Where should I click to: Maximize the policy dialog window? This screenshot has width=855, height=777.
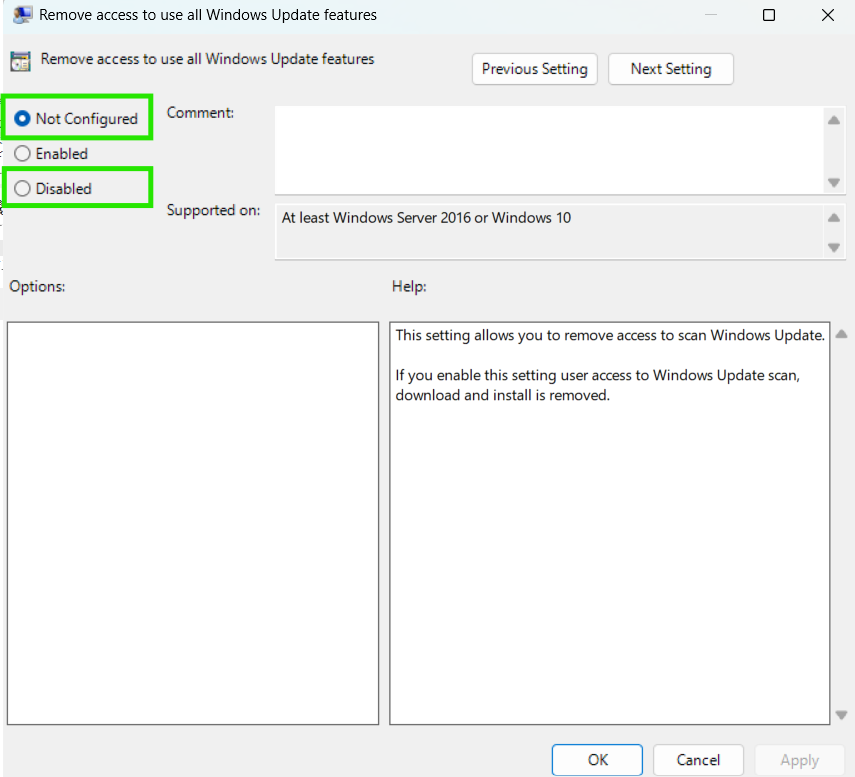coord(769,15)
